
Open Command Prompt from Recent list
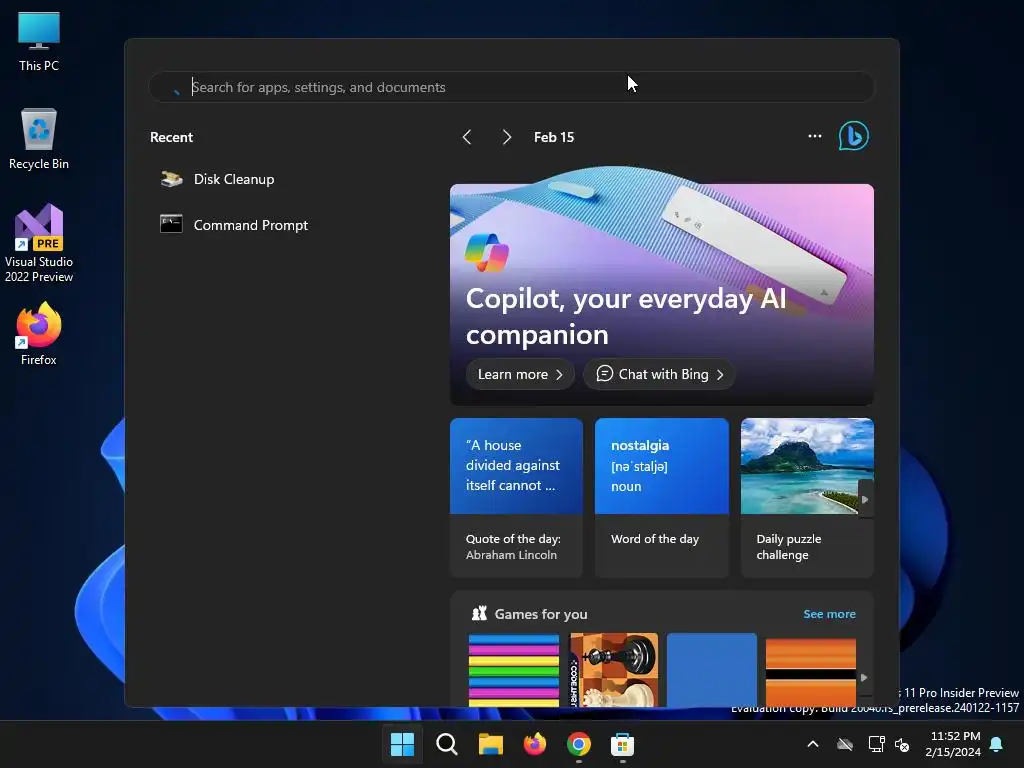(x=234, y=225)
